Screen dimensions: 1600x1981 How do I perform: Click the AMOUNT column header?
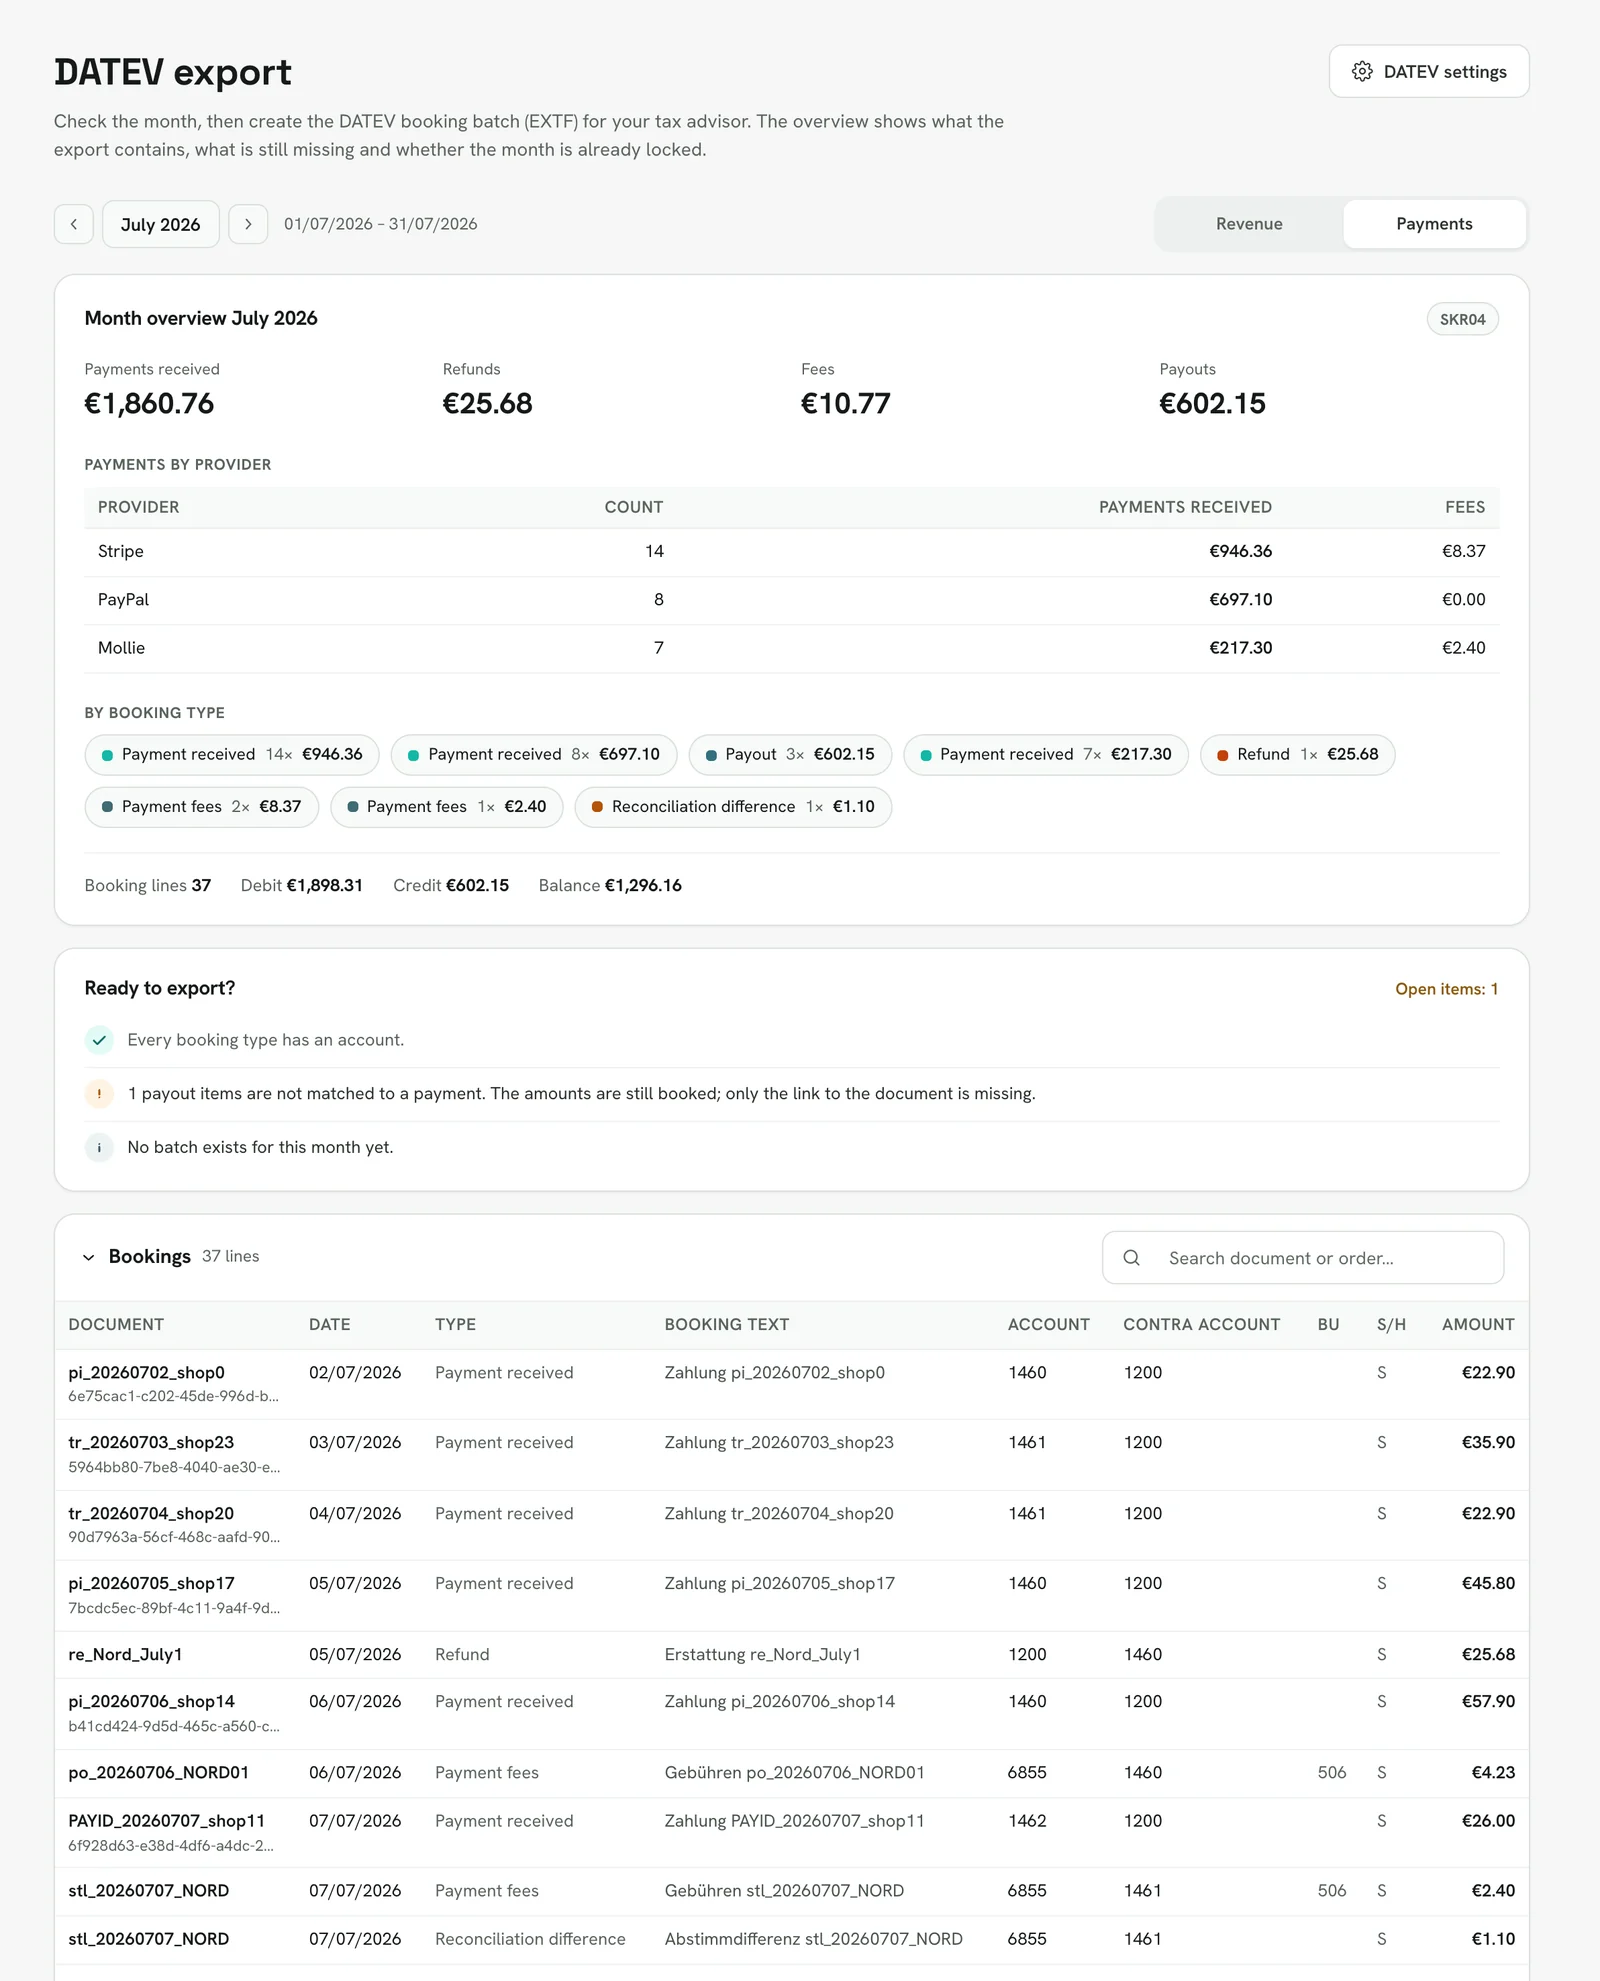coord(1478,1324)
